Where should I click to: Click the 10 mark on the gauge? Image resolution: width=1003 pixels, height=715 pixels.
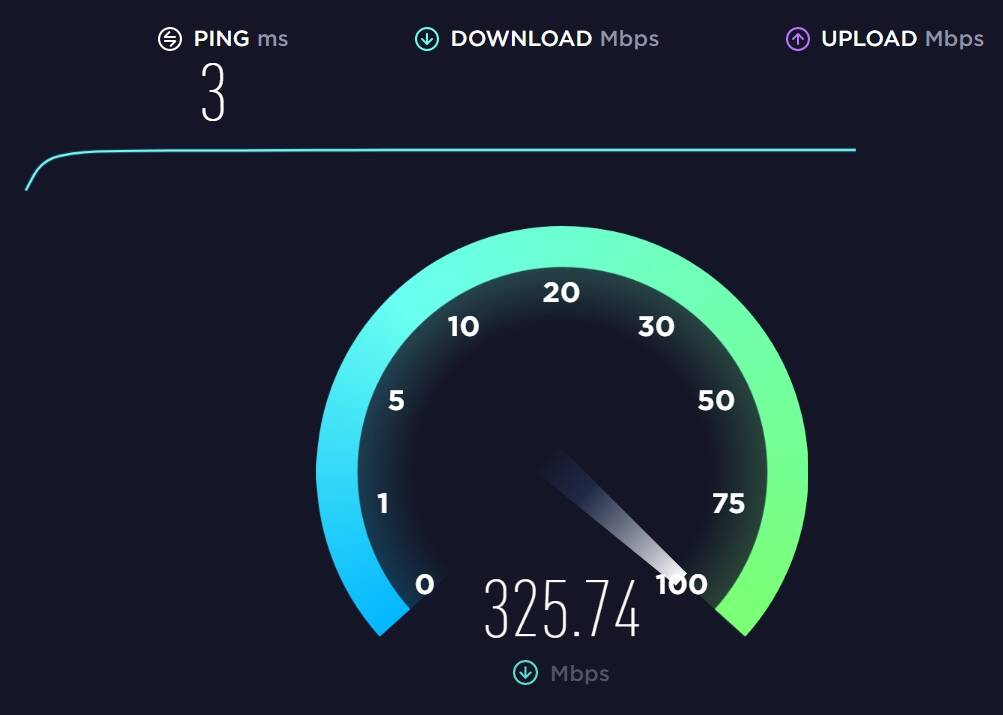464,327
